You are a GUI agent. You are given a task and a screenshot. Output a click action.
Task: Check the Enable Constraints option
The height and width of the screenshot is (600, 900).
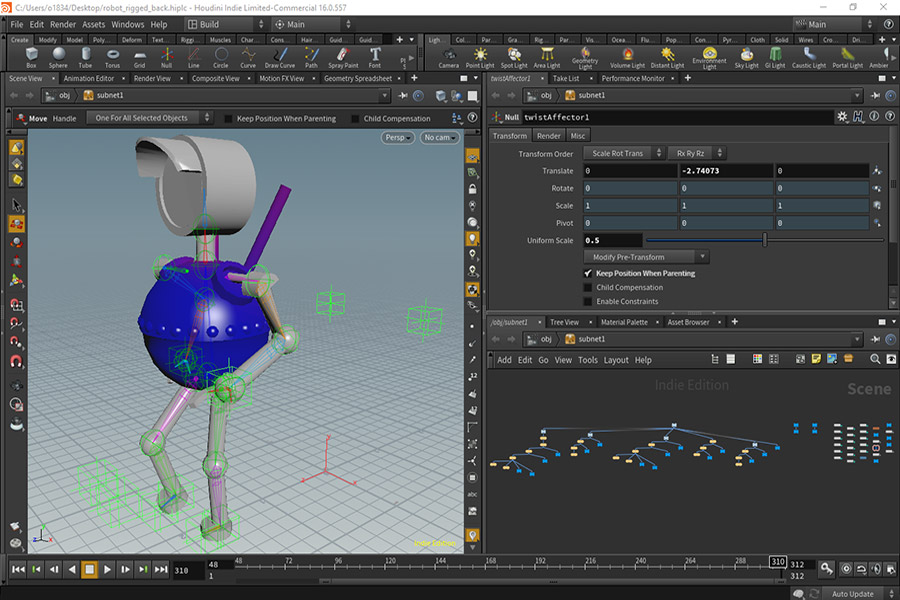(x=587, y=301)
